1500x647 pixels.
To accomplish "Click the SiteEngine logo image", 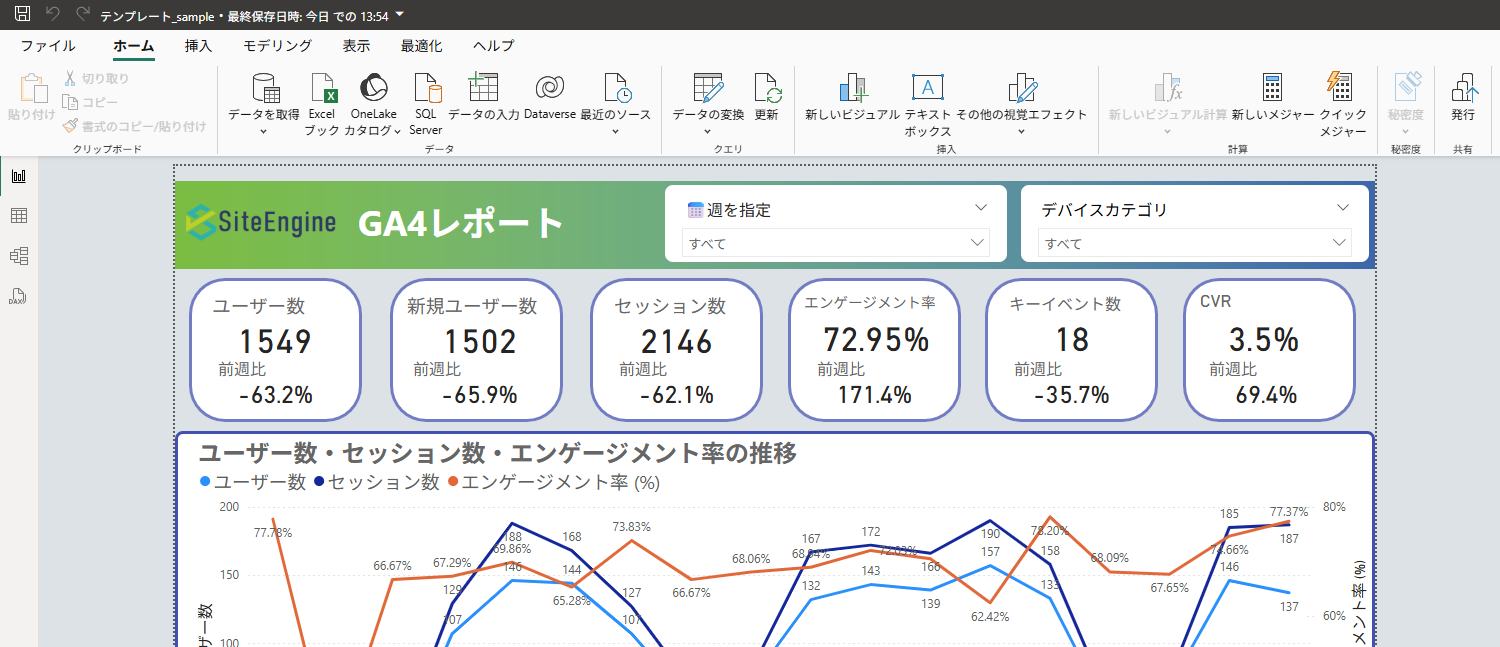I will tap(262, 222).
